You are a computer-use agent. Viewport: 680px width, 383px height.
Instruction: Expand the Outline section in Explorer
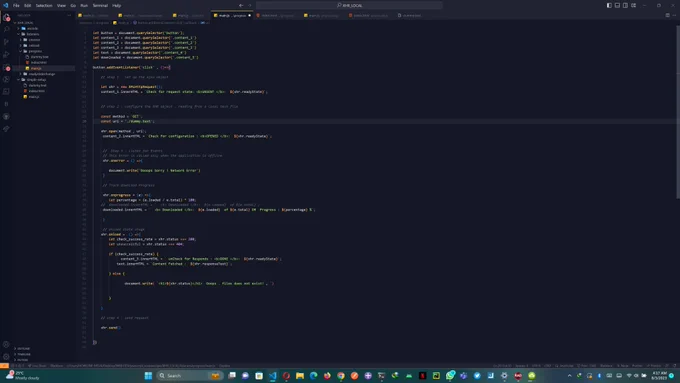[23, 348]
